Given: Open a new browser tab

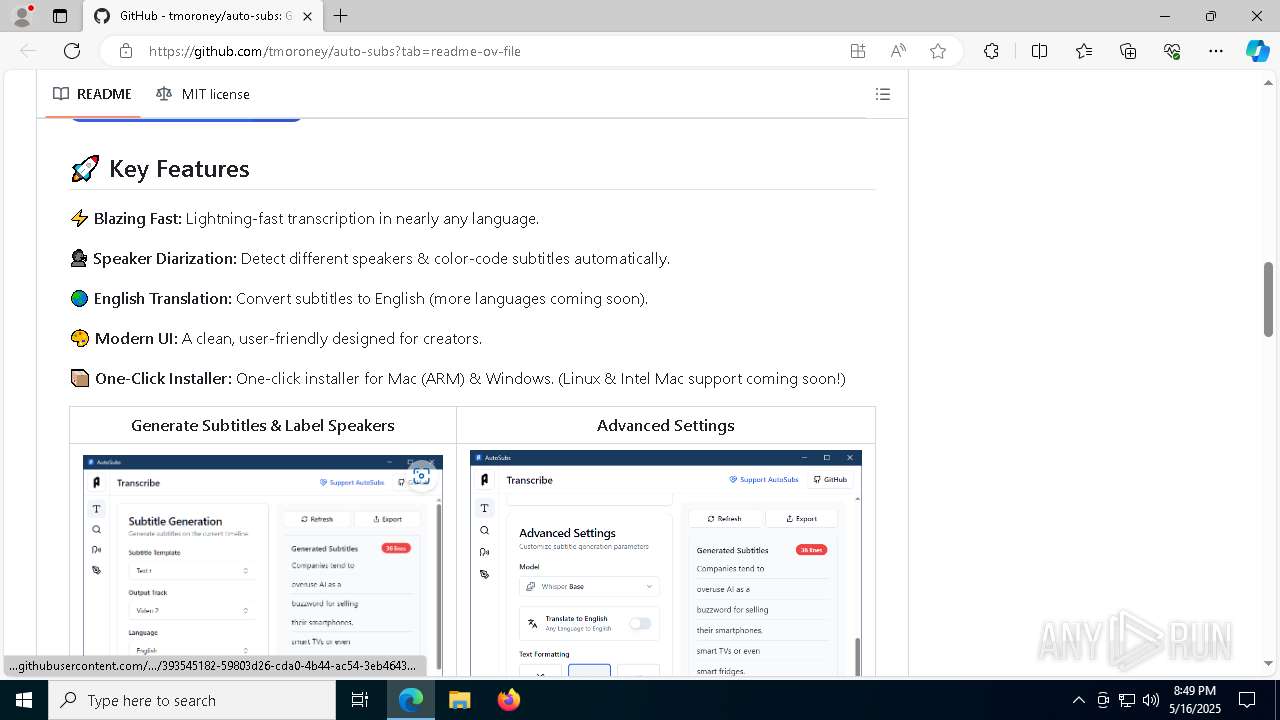Looking at the screenshot, I should (x=341, y=16).
